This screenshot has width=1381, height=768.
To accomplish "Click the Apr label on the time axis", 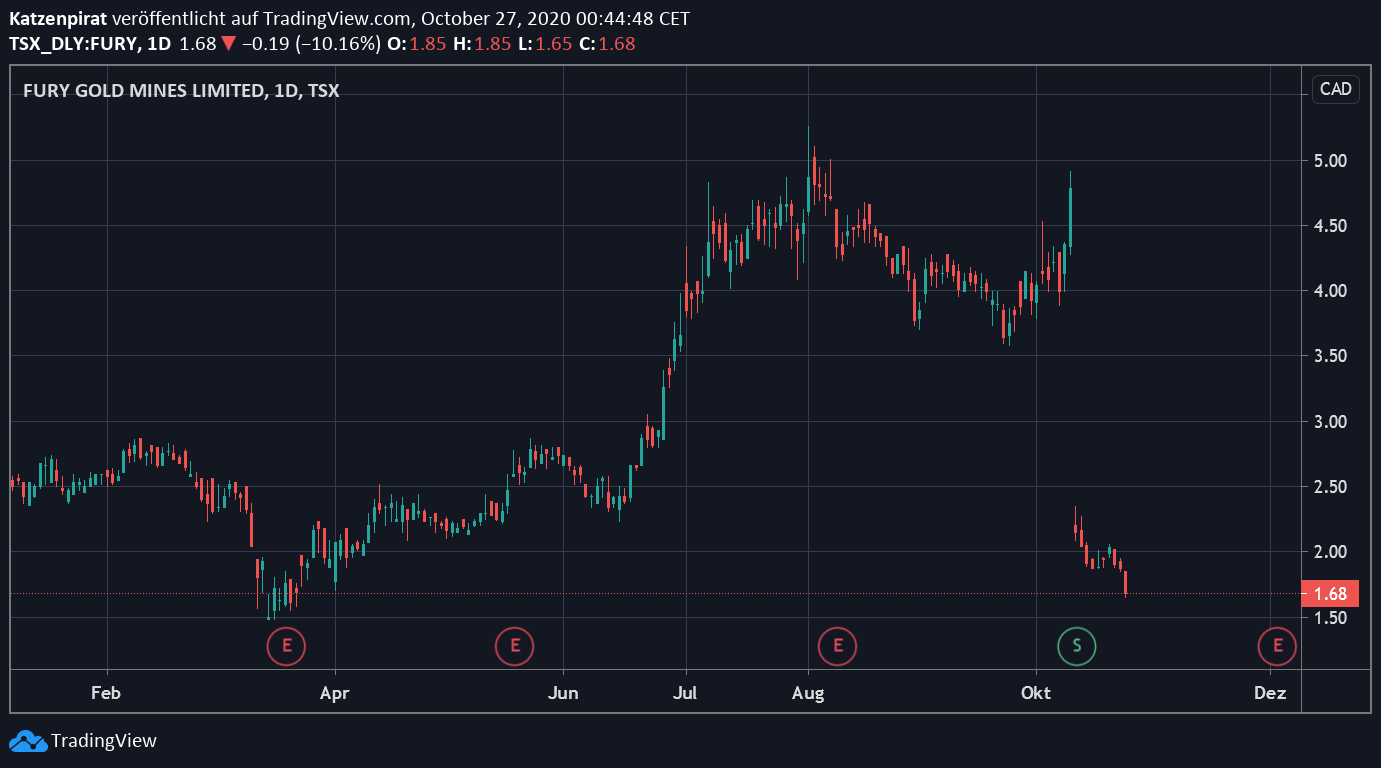I will tap(335, 693).
